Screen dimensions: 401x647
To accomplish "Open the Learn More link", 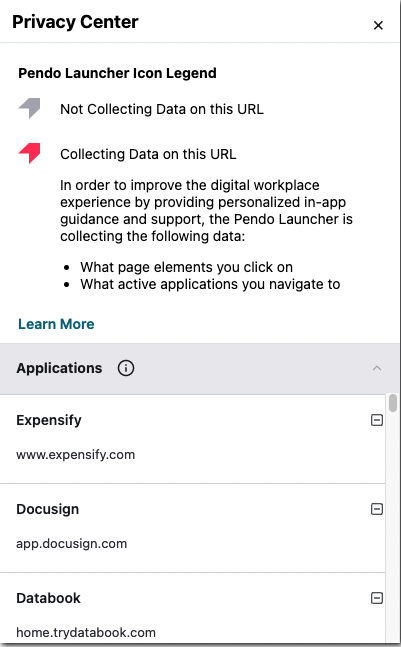I will point(56,324).
